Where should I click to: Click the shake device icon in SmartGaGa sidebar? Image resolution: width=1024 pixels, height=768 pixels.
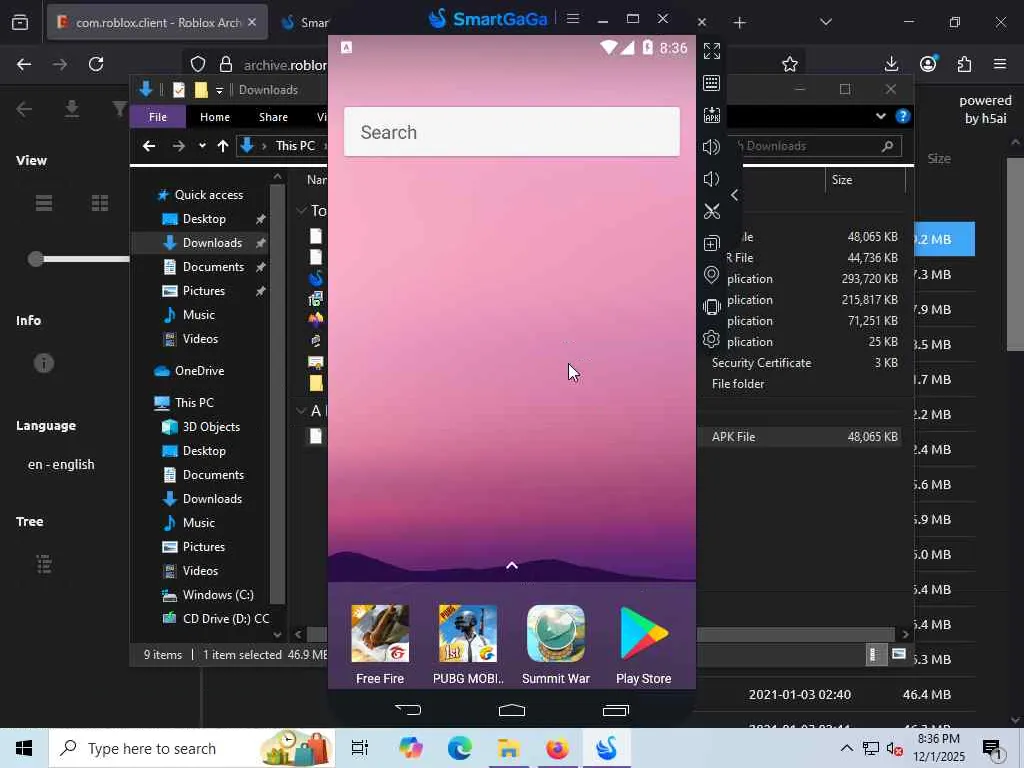click(x=711, y=306)
